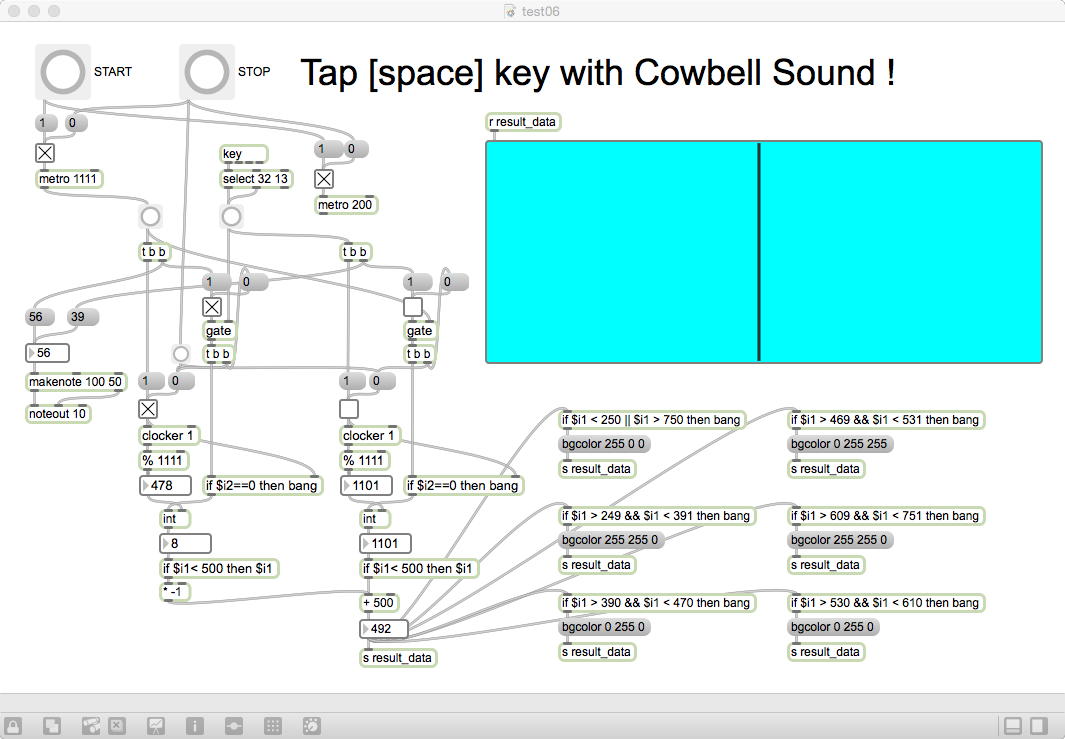Select the if $i1 > 469 && $i1 < 531 object
1065x739 pixels.
tap(886, 420)
